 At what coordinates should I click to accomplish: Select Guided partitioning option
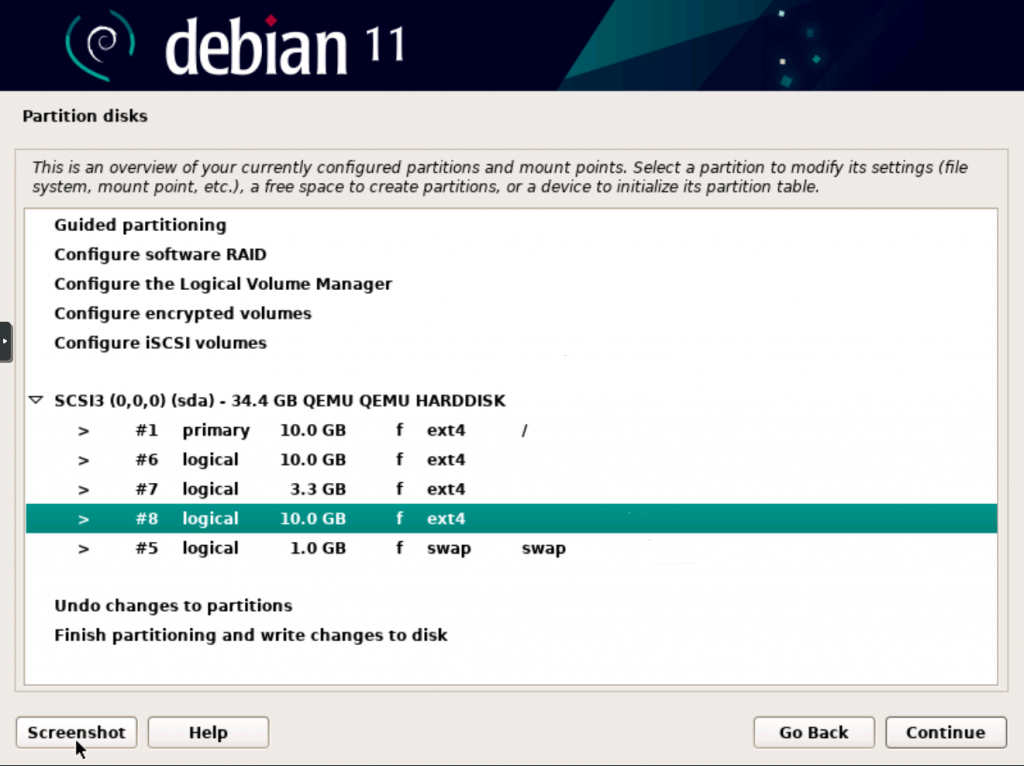pos(140,226)
